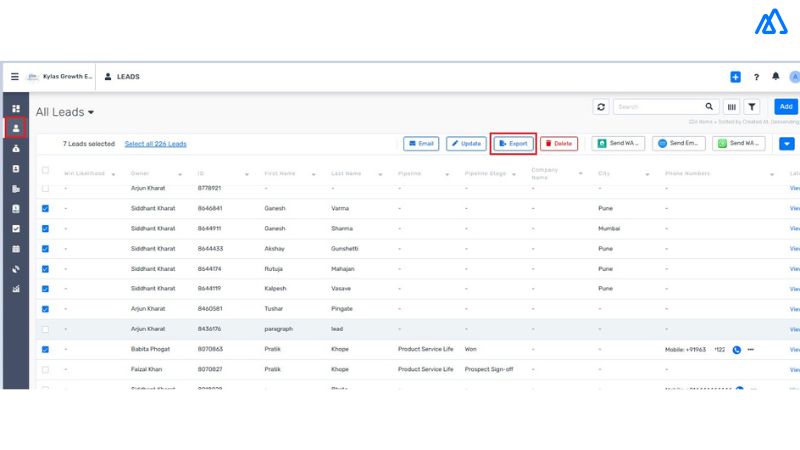Check the paragraph lead row checkbox
Image resolution: width=800 pixels, height=450 pixels.
click(45, 329)
